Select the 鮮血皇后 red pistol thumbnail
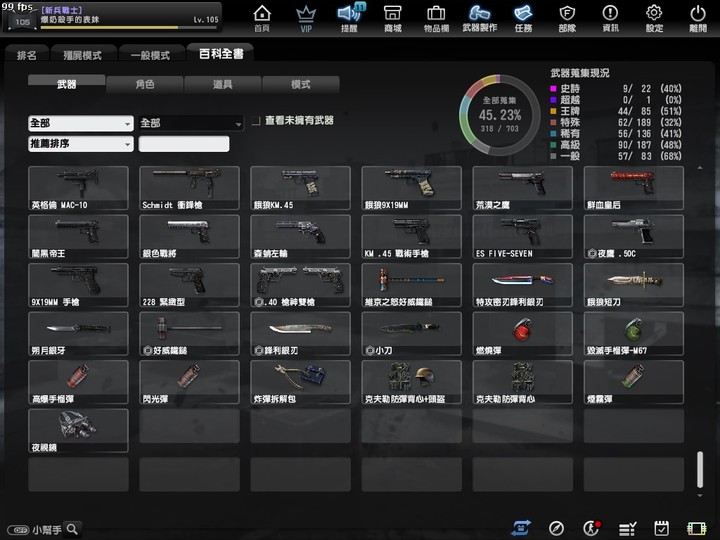 coord(634,188)
